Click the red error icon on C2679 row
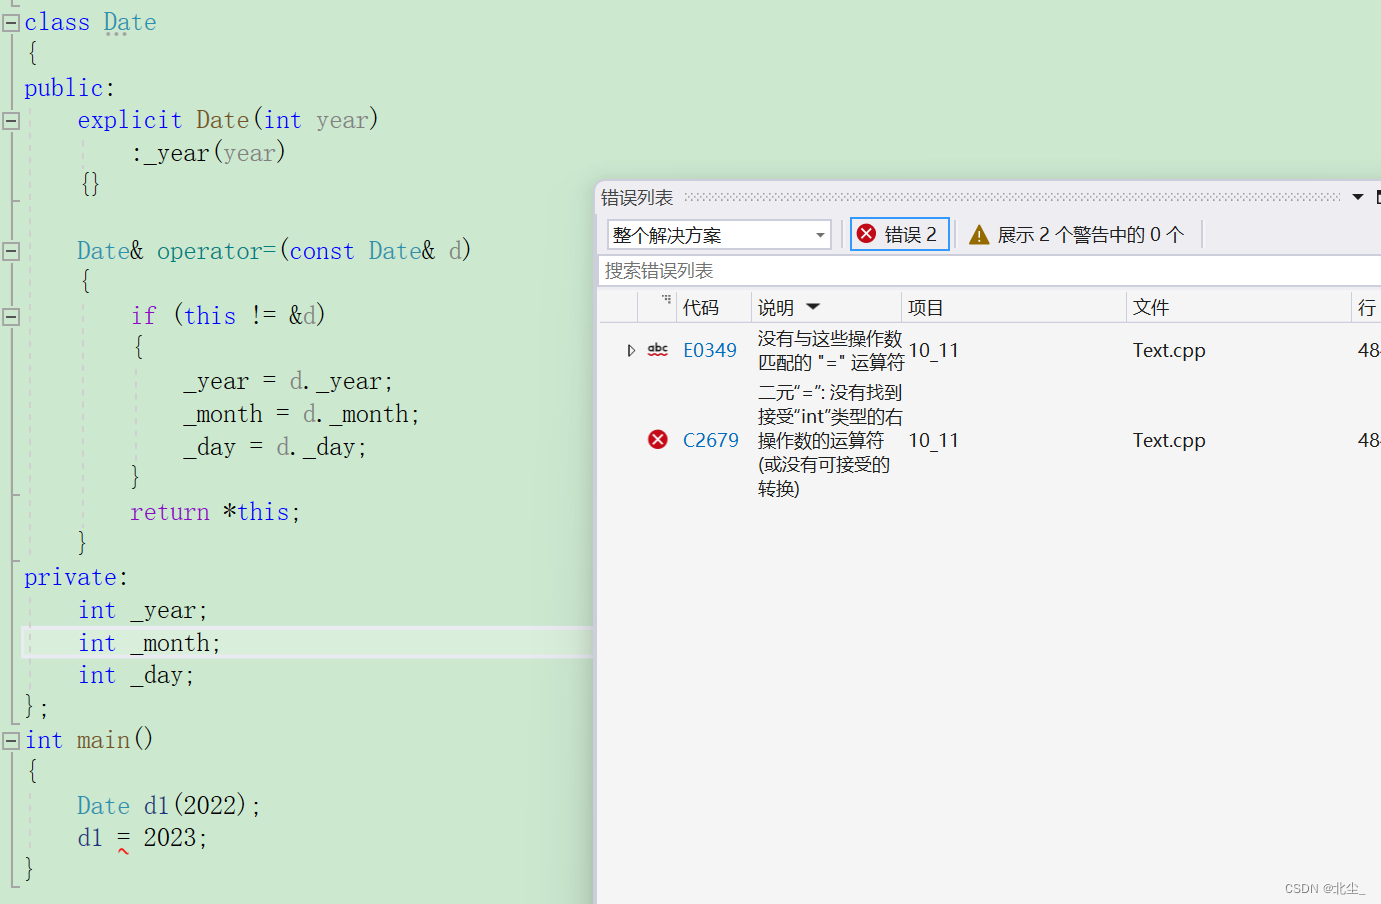 coord(658,440)
